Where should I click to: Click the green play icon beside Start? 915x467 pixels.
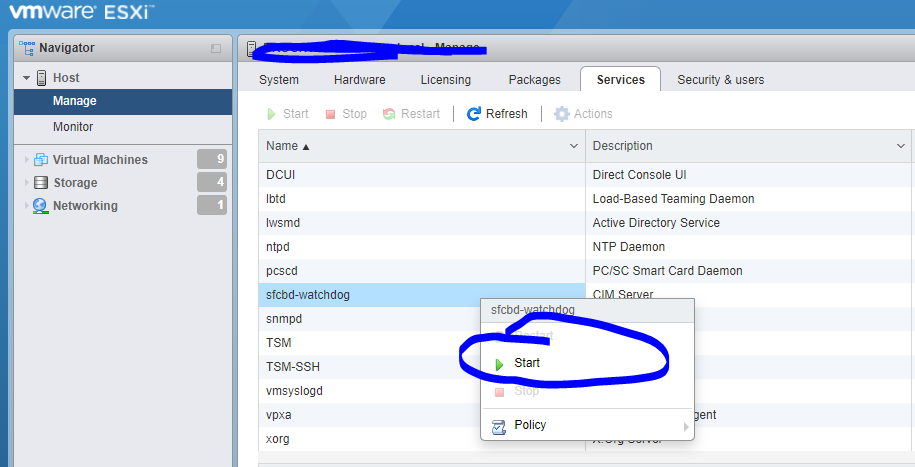pyautogui.click(x=499, y=365)
